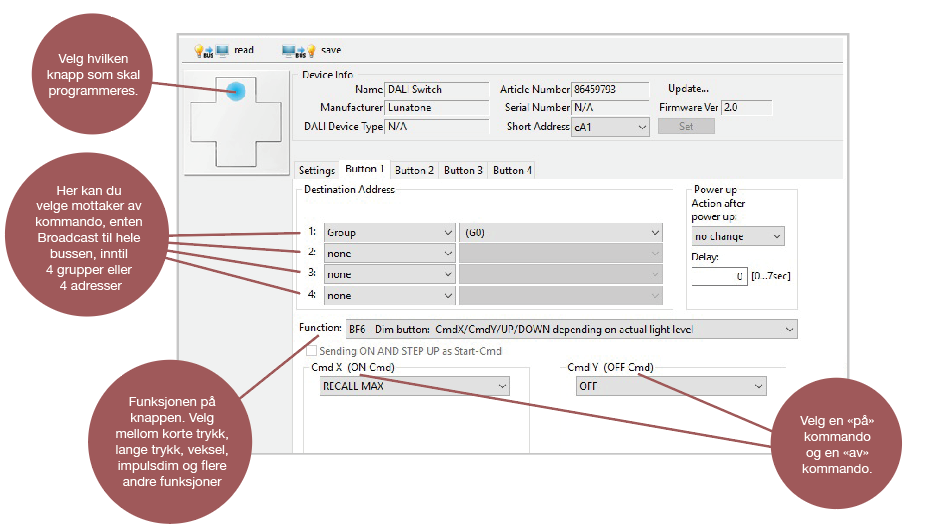Click the Update... button
Viewport: 927px width, 527px height.
coord(688,89)
